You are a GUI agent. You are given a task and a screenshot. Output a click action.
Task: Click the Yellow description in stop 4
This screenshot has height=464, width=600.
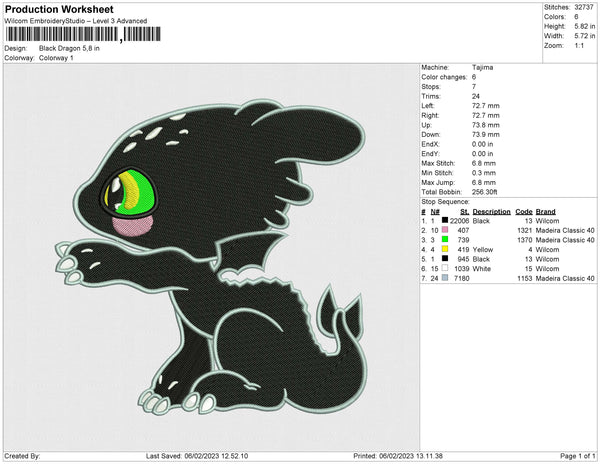coord(483,249)
